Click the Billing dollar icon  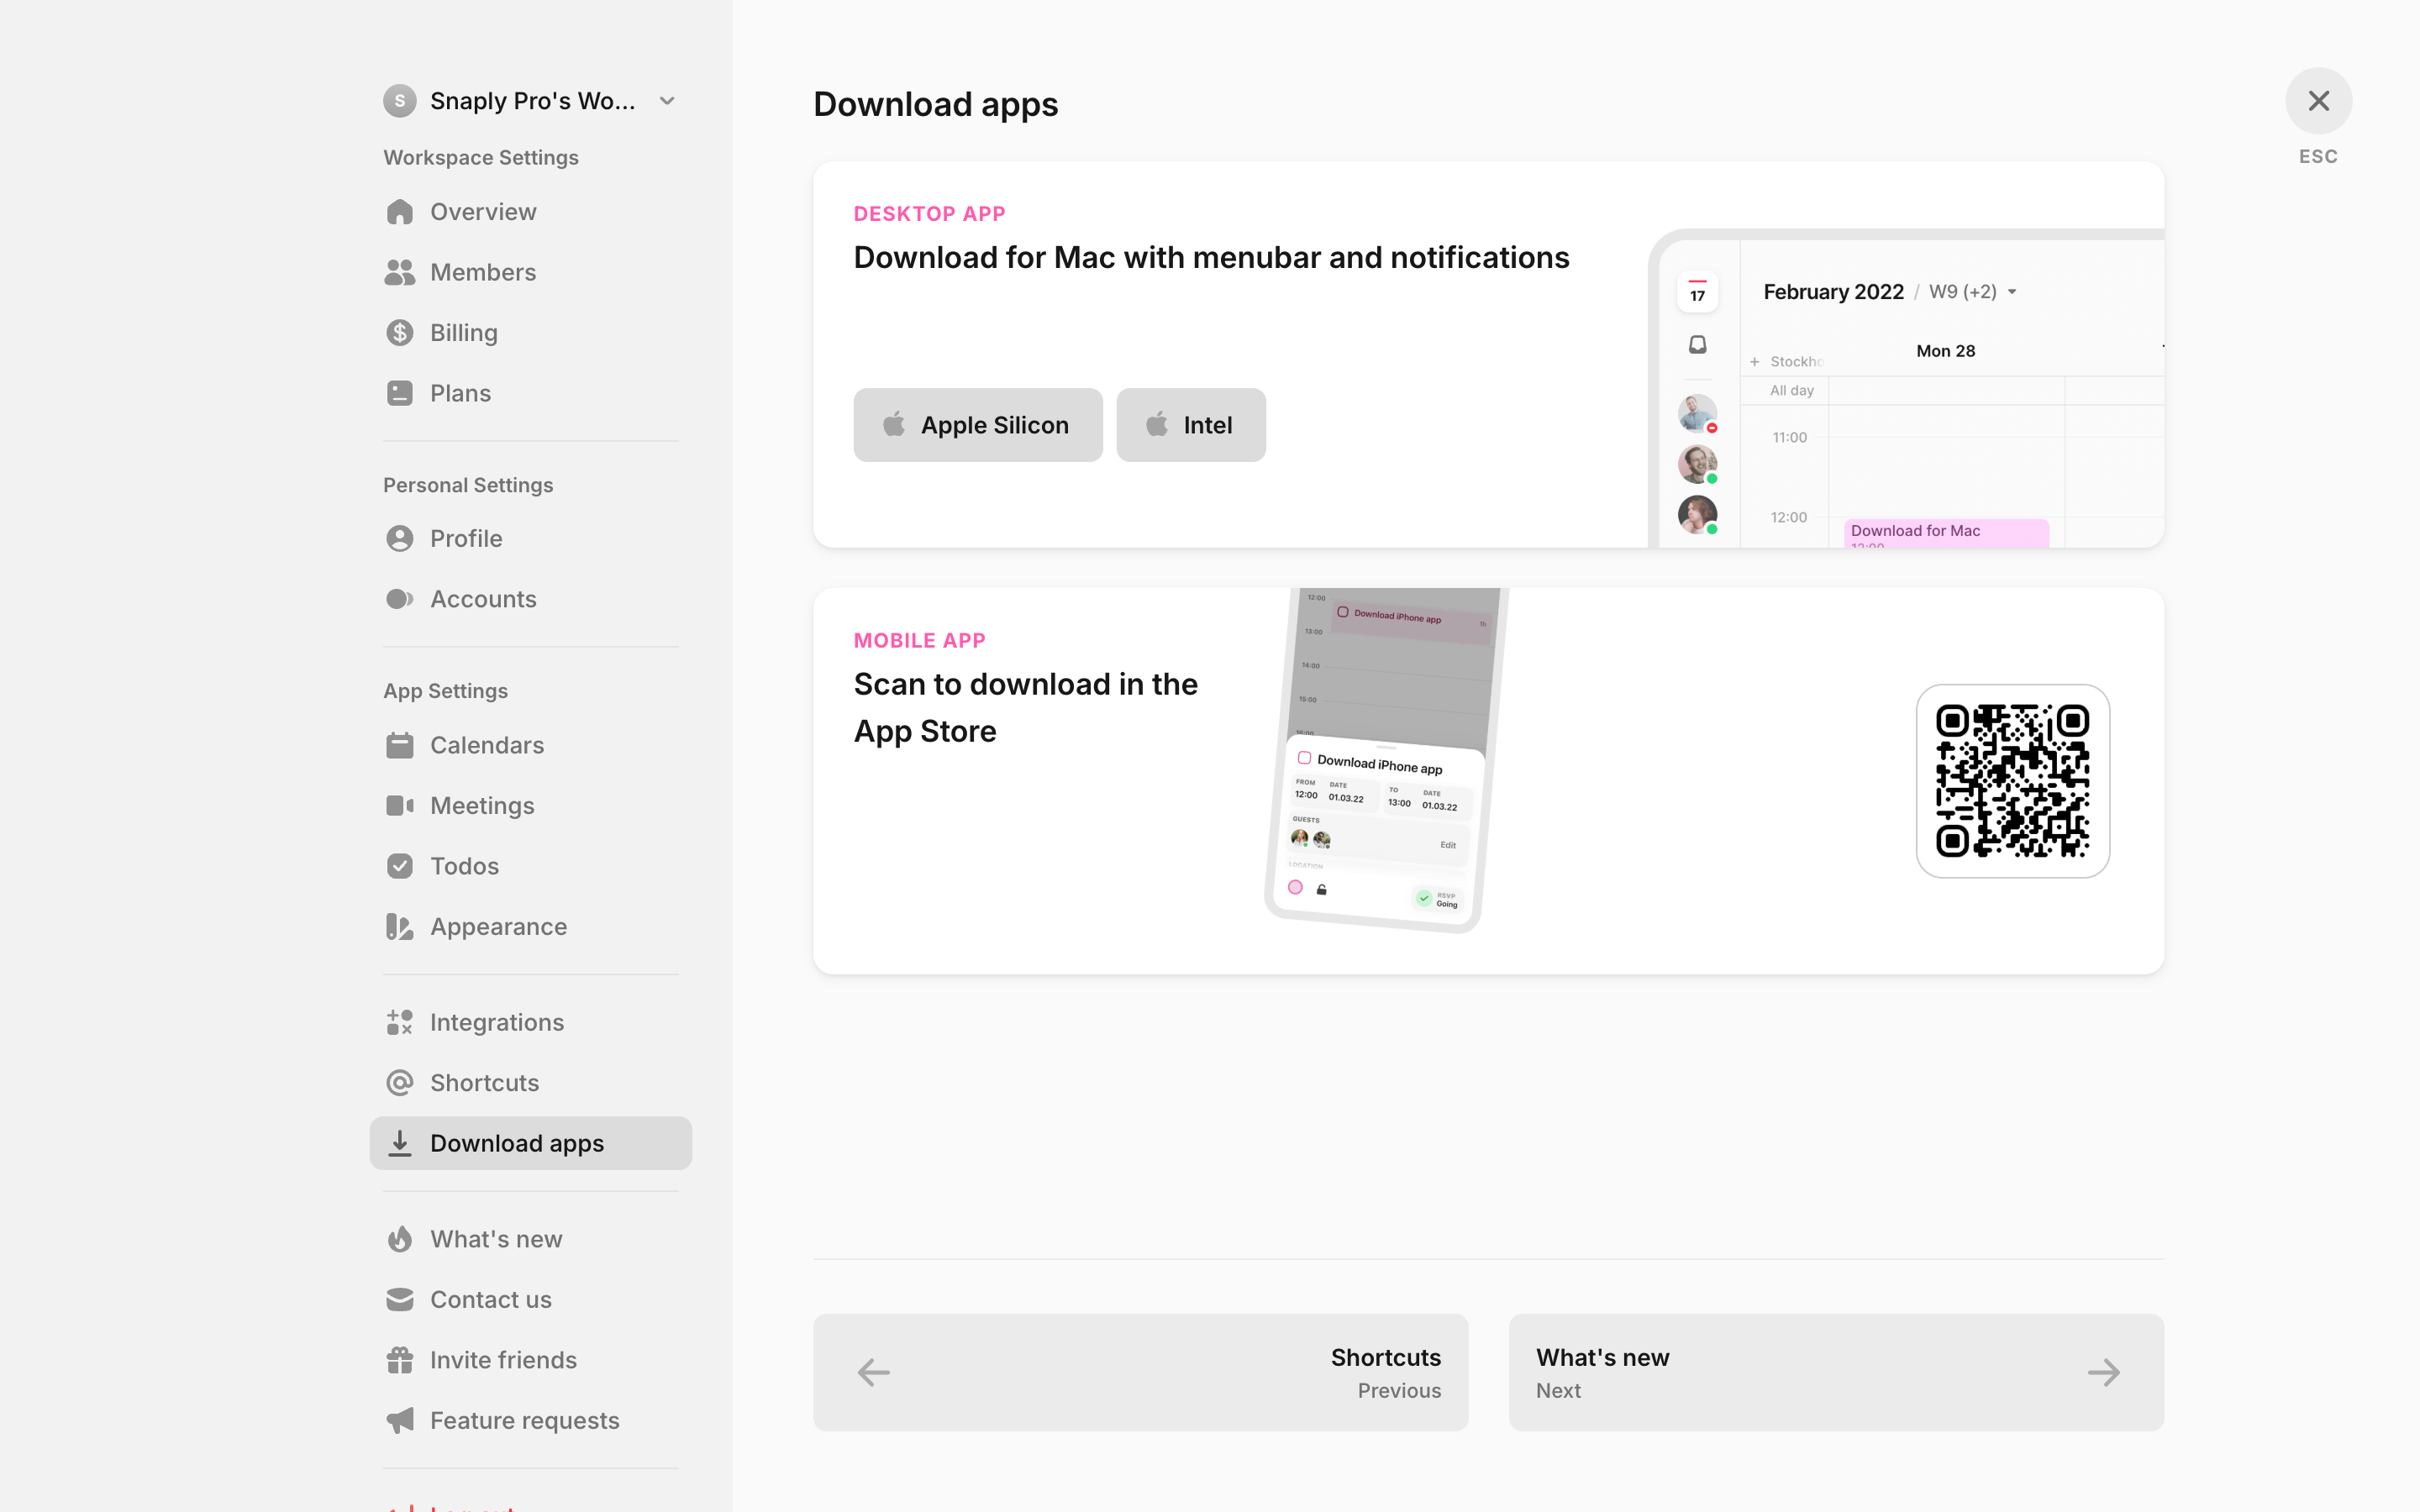pyautogui.click(x=400, y=333)
